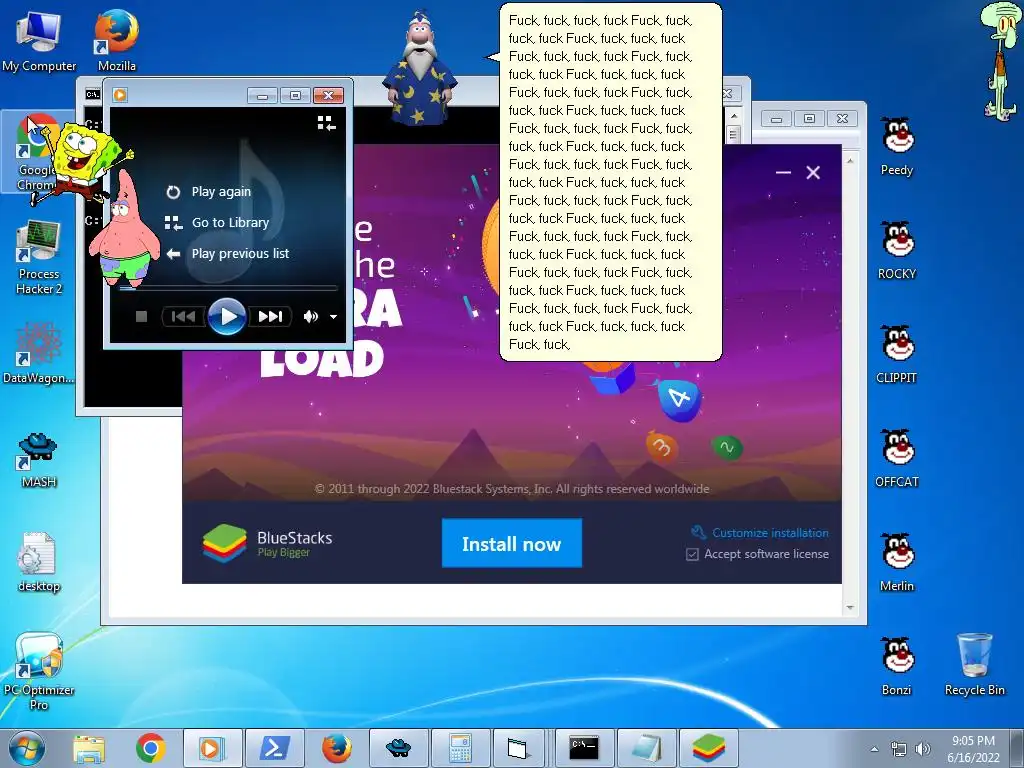The height and width of the screenshot is (768, 1024).
Task: Select the Merlin desktop icon
Action: coord(897,562)
